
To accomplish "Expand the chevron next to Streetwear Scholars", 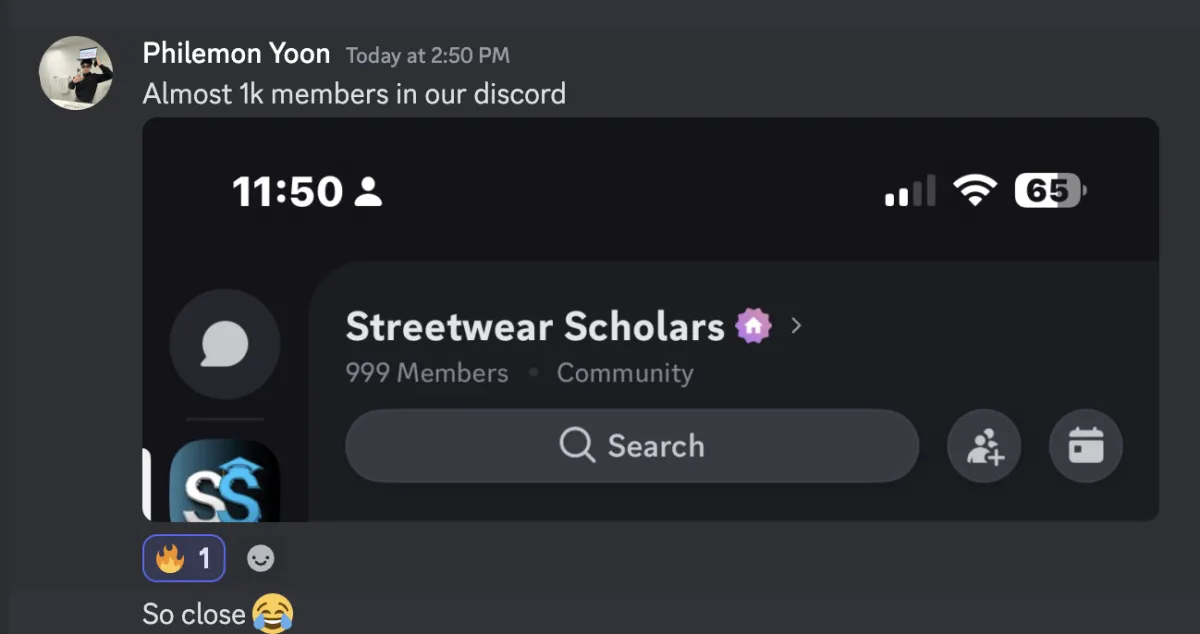I will [796, 325].
